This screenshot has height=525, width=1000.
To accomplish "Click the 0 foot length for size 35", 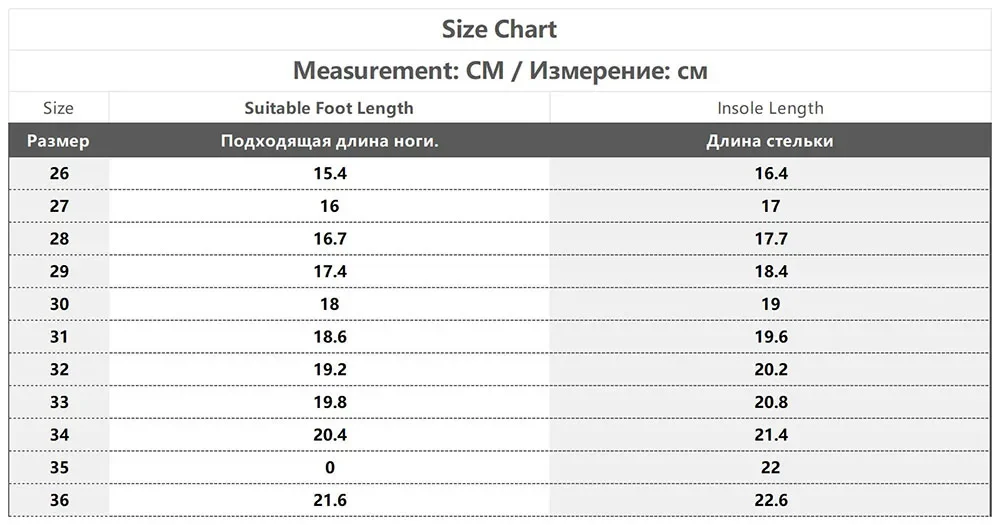I will [x=330, y=467].
